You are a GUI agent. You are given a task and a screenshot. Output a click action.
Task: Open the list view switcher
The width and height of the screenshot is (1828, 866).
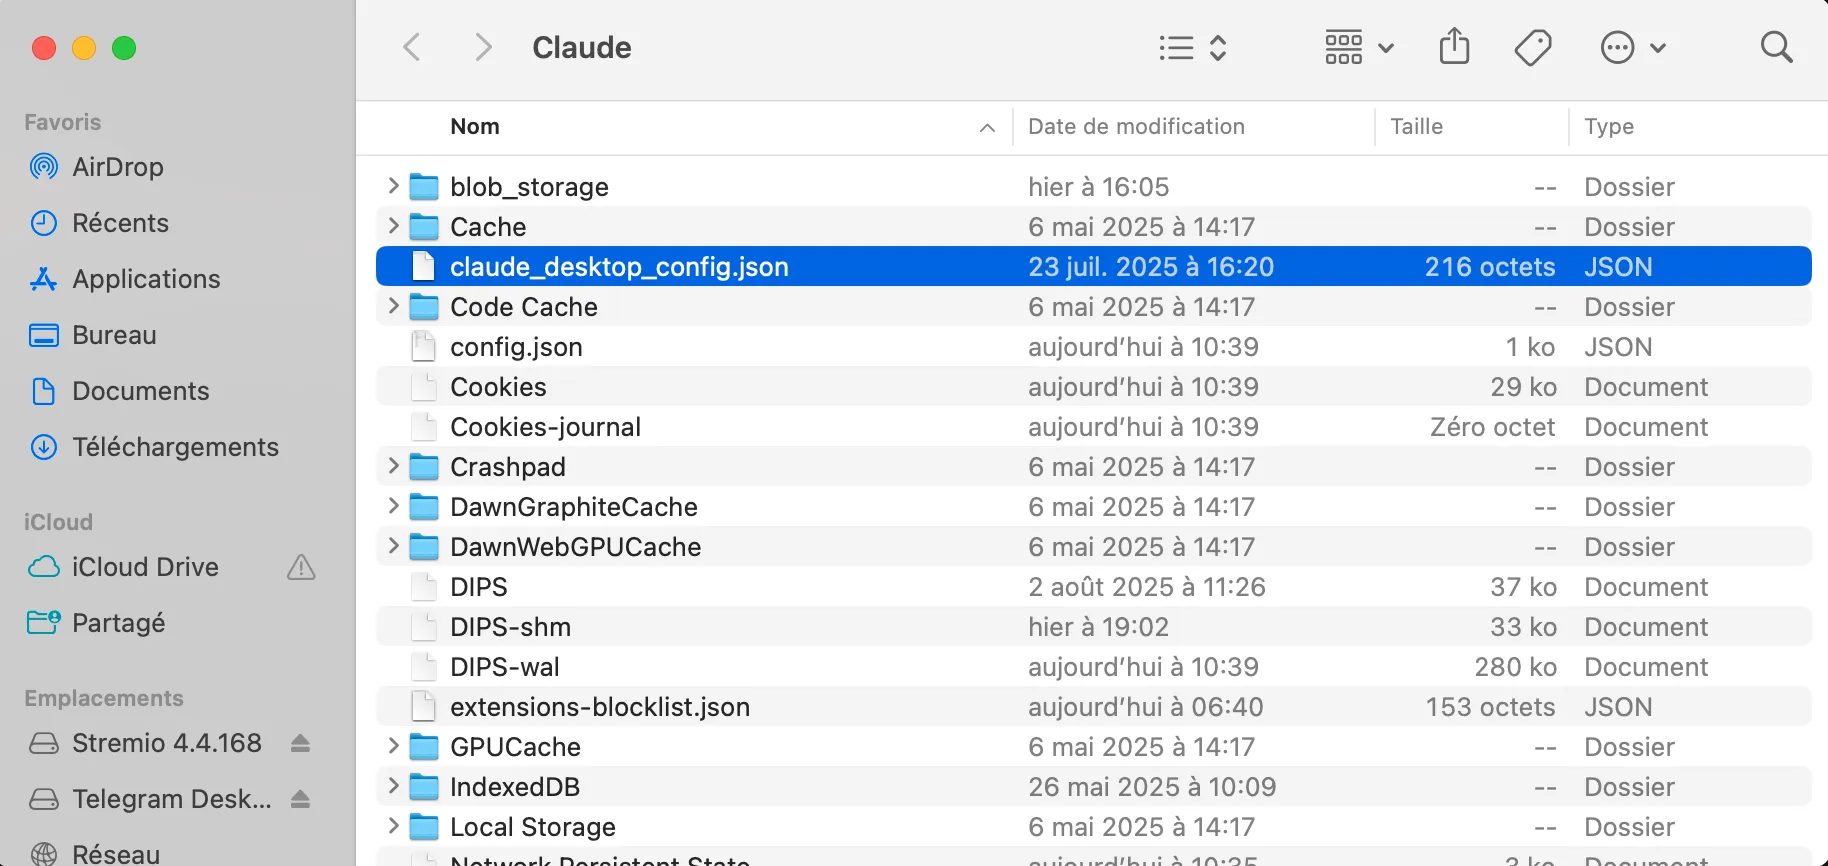point(1192,47)
